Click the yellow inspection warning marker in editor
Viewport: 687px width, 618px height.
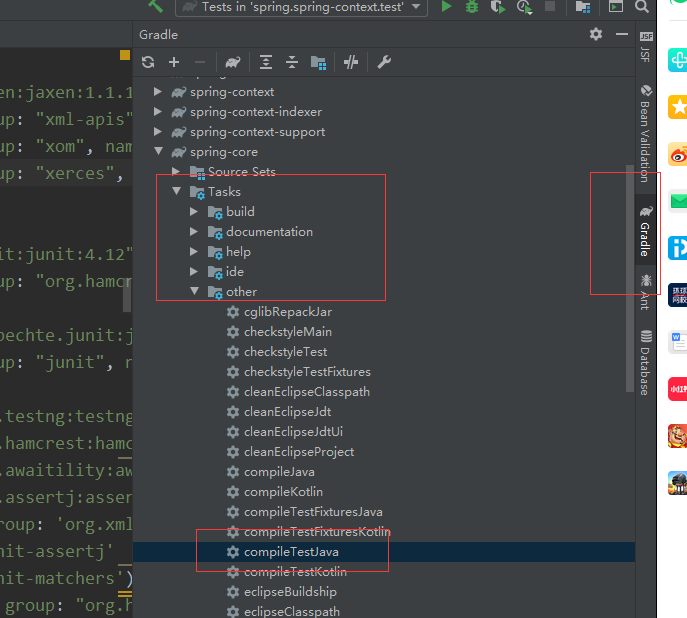click(x=125, y=55)
